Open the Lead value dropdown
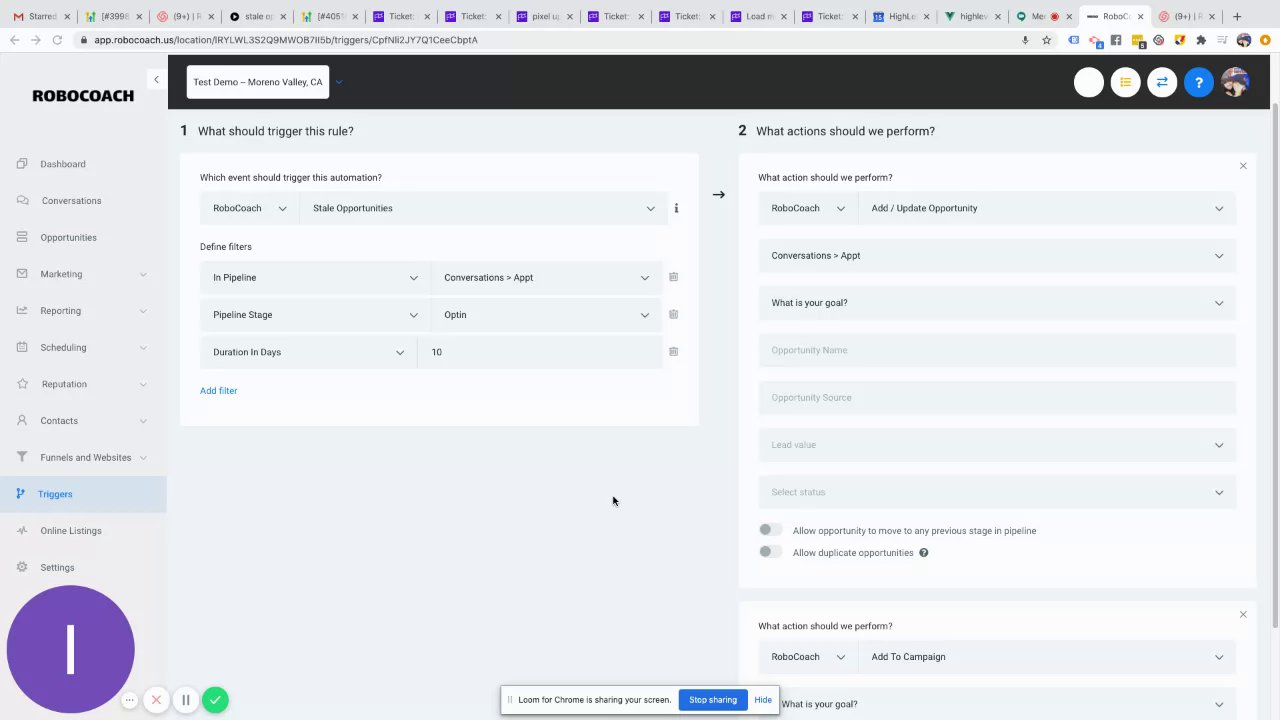Screen dimensions: 1280x720 pos(997,445)
